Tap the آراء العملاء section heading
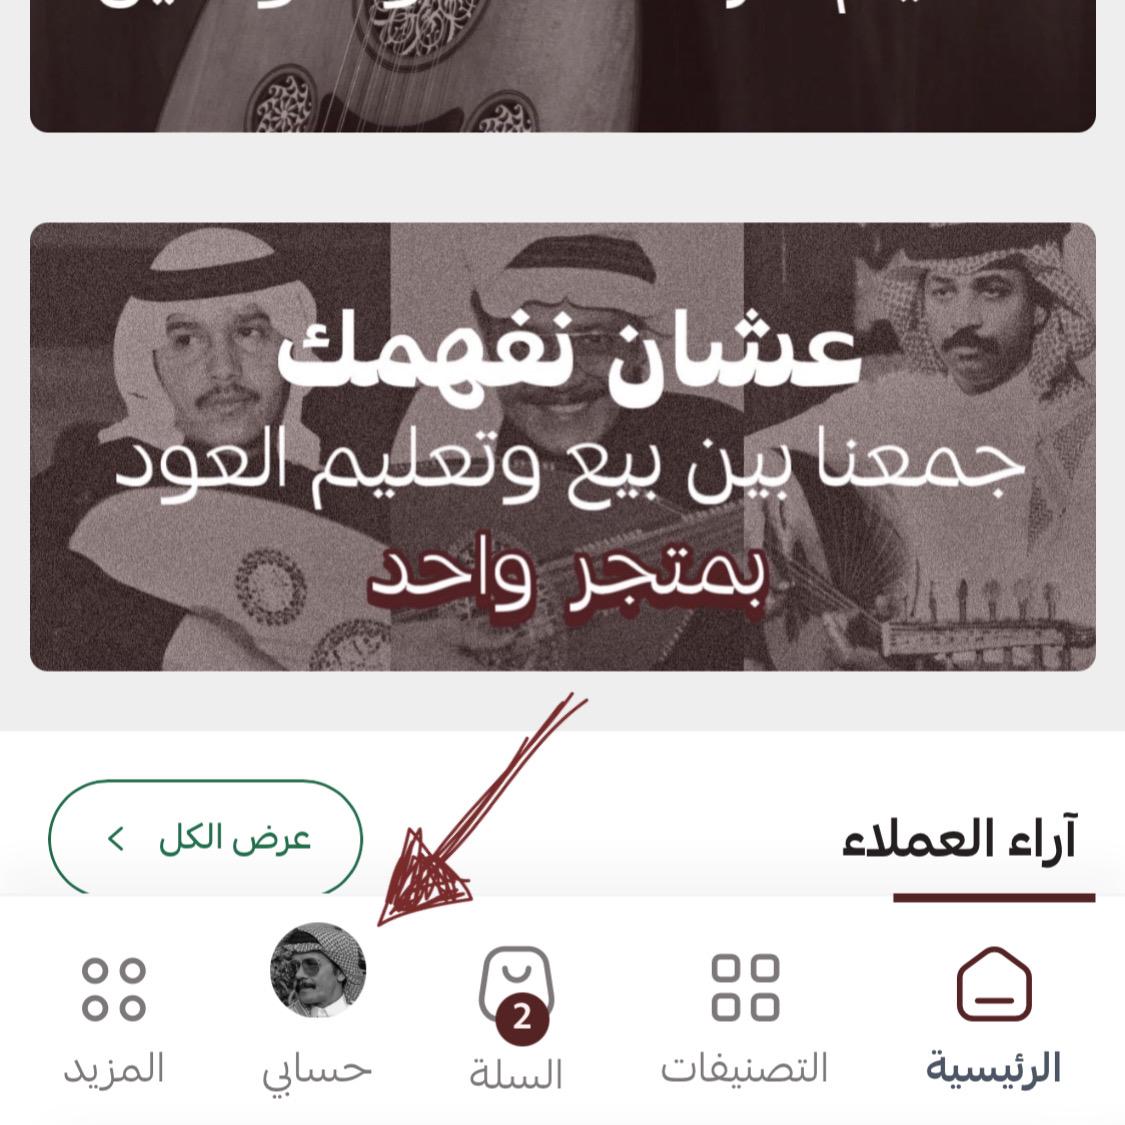The image size is (1125, 1125). pos(959,838)
